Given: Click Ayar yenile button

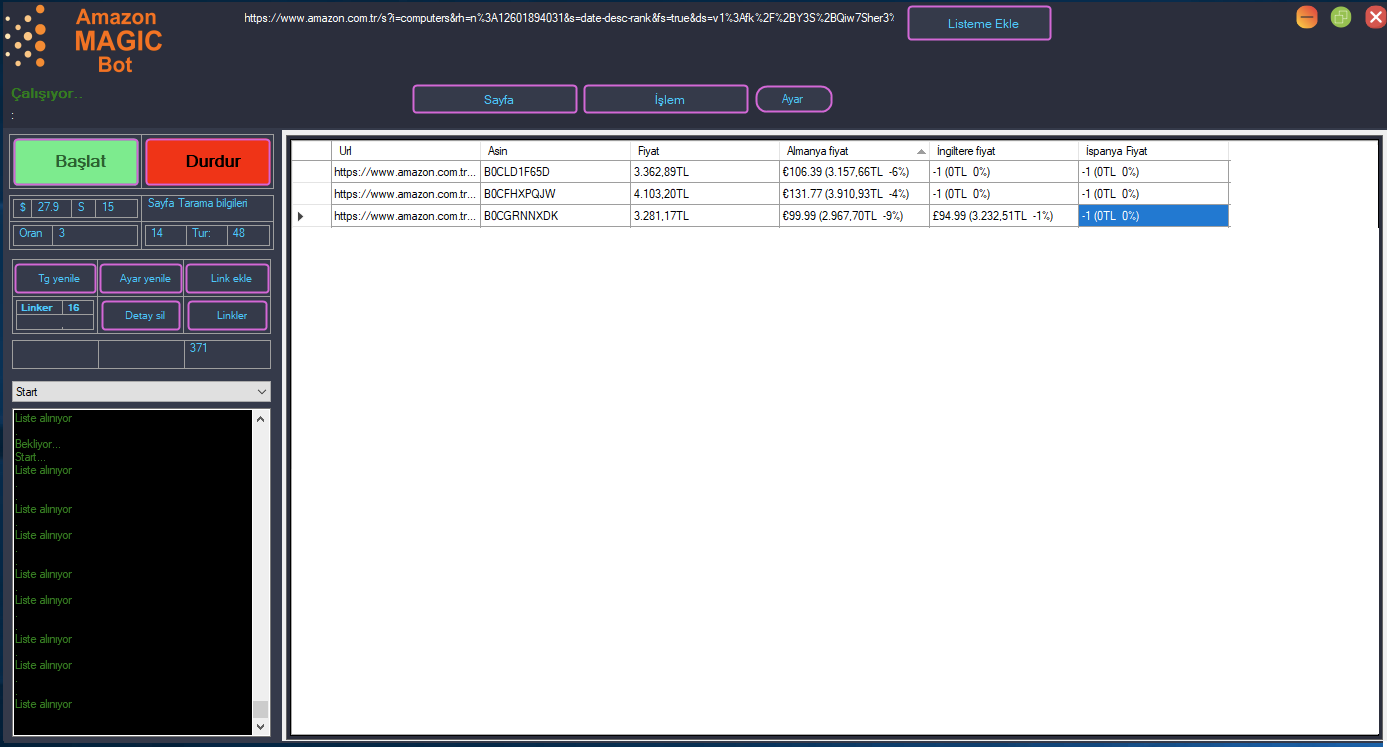Looking at the screenshot, I should (x=141, y=278).
